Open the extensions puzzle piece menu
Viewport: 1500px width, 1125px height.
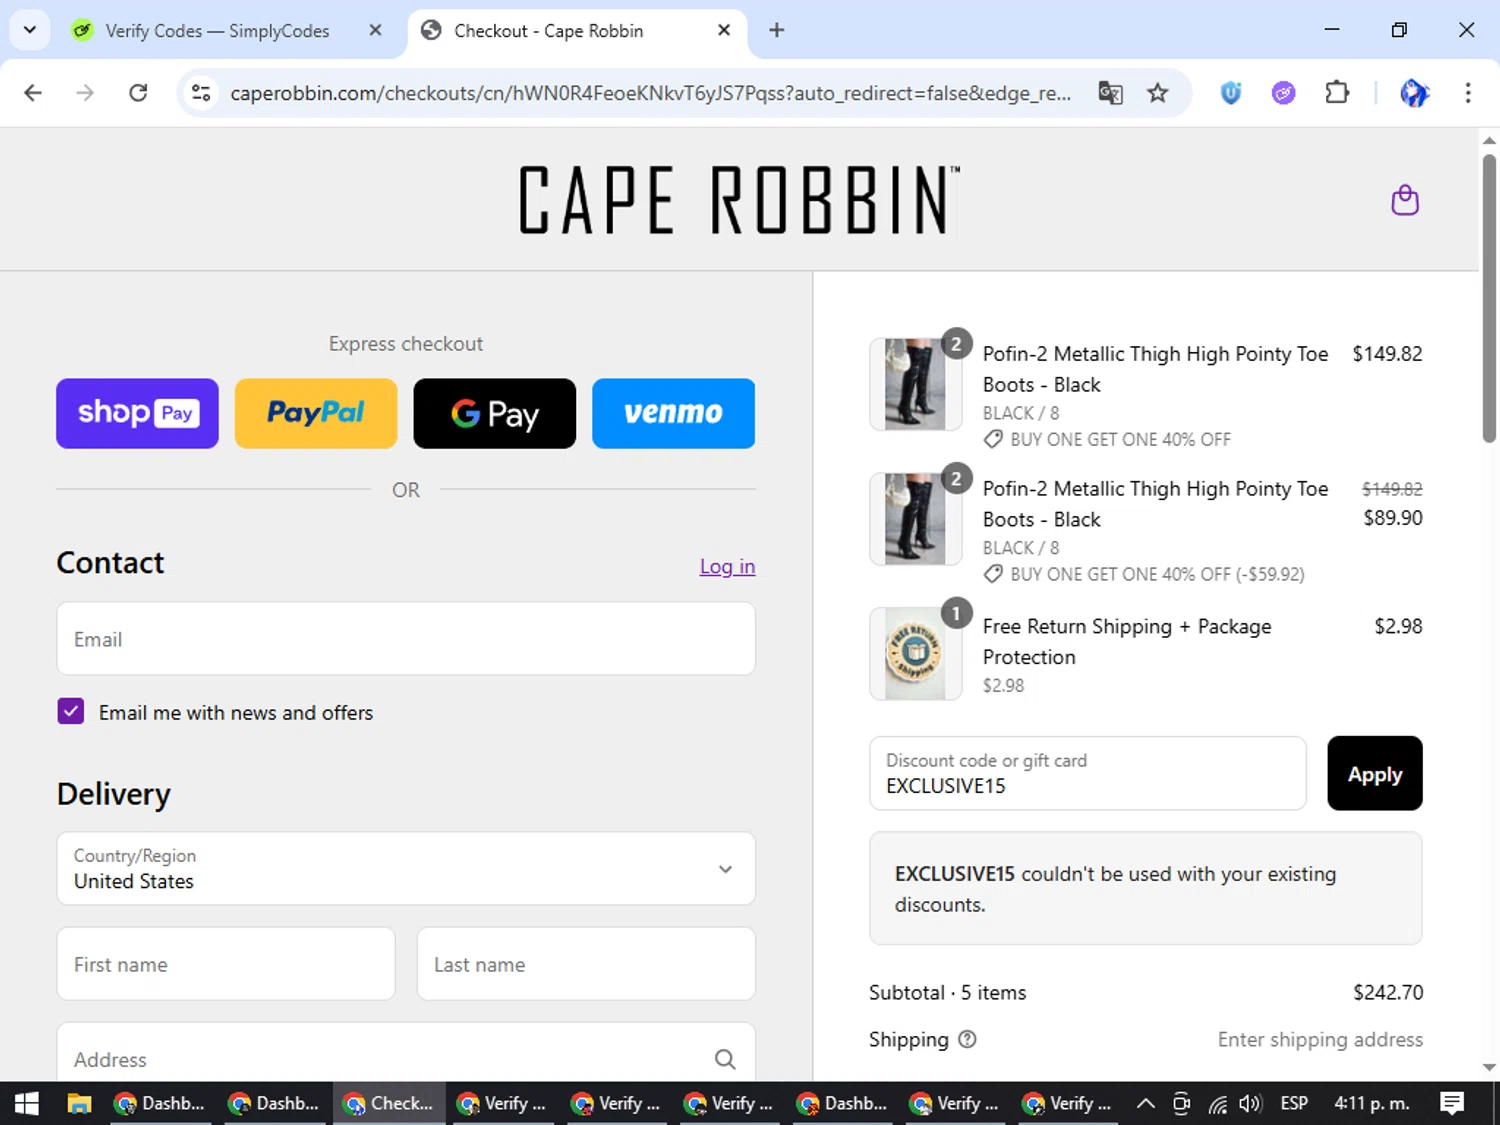click(x=1336, y=93)
